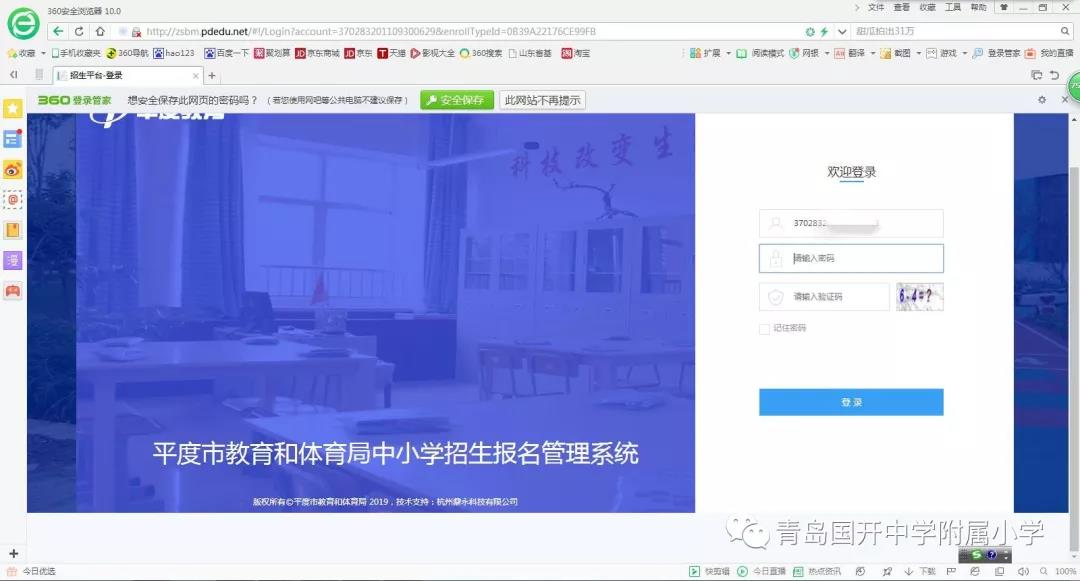
Task: Focus the 请输入密码 password field
Action: [x=850, y=258]
